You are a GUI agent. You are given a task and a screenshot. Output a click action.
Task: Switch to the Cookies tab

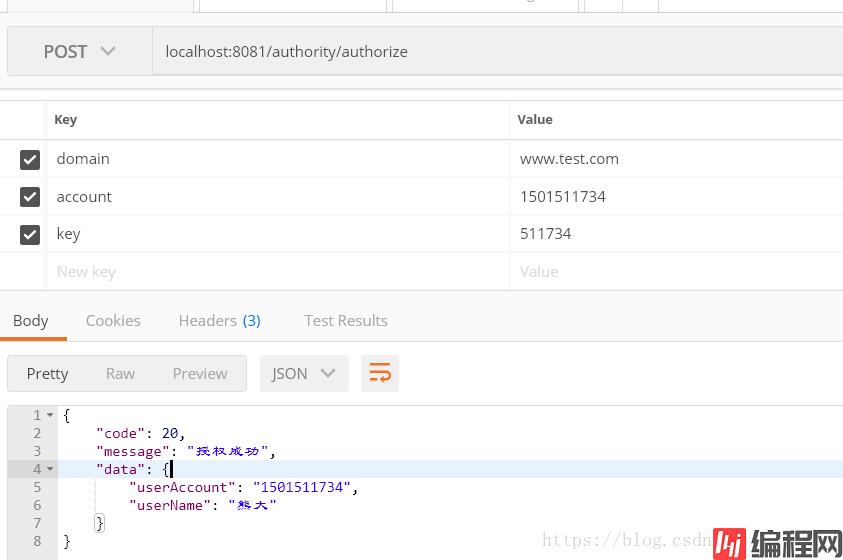(x=113, y=320)
